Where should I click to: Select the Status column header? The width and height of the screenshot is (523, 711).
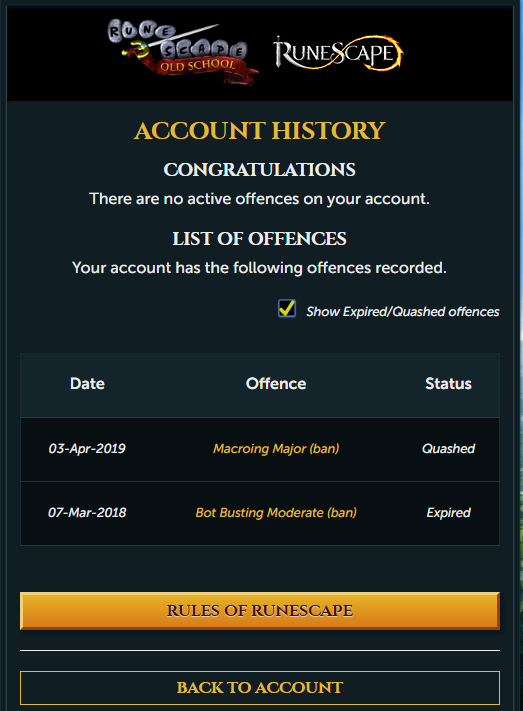(448, 384)
